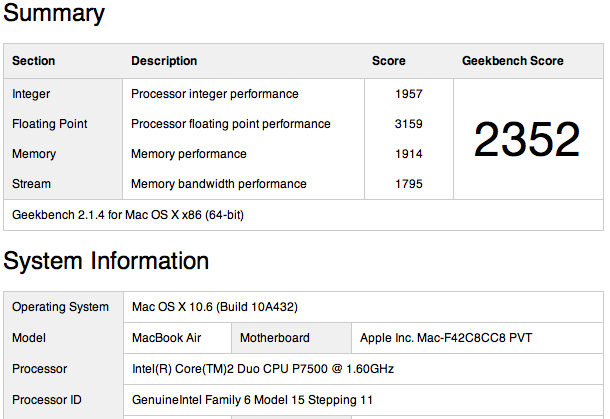Click the floating point score 3159
Image resolution: width=610 pixels, height=419 pixels.
(x=408, y=124)
